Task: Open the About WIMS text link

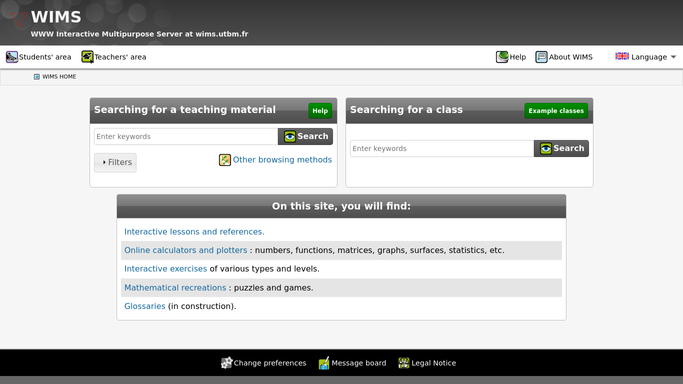Action: pos(571,57)
